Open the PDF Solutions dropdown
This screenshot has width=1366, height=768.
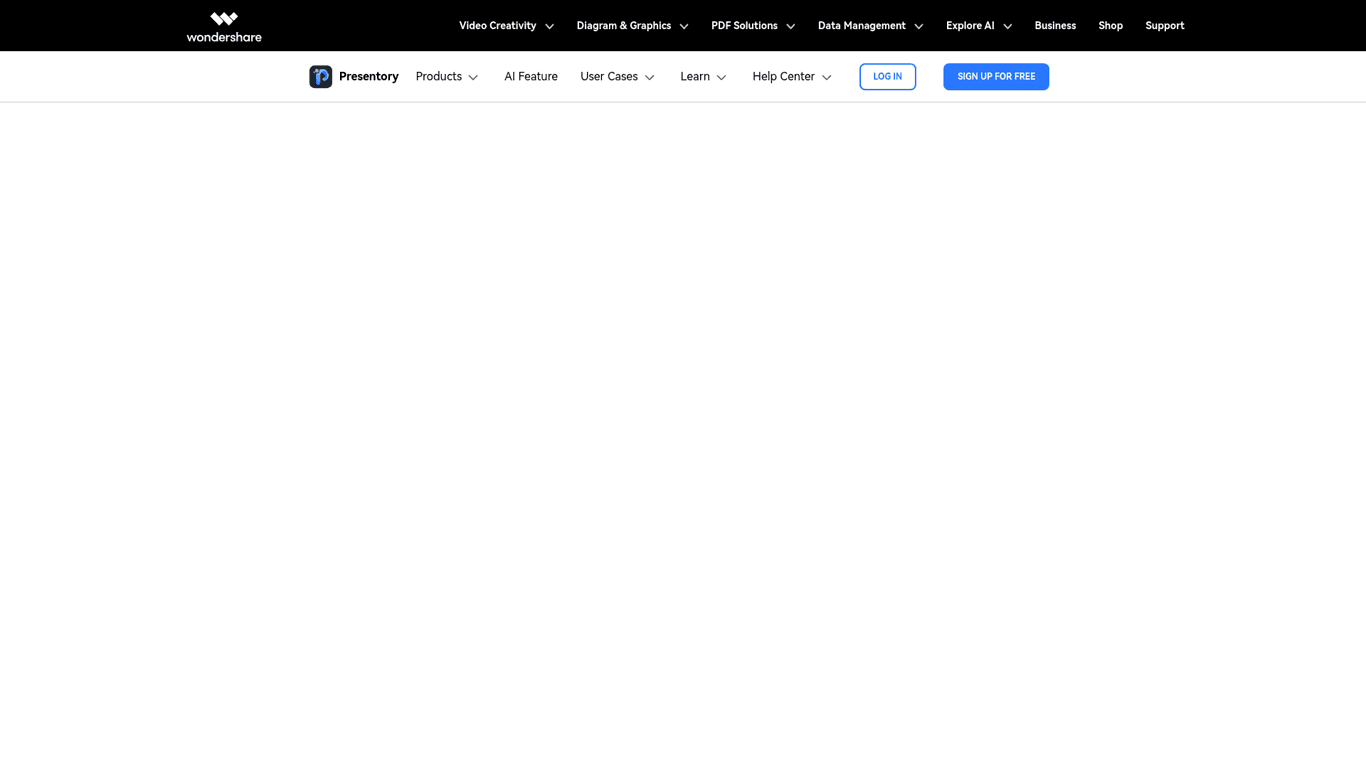coord(752,26)
